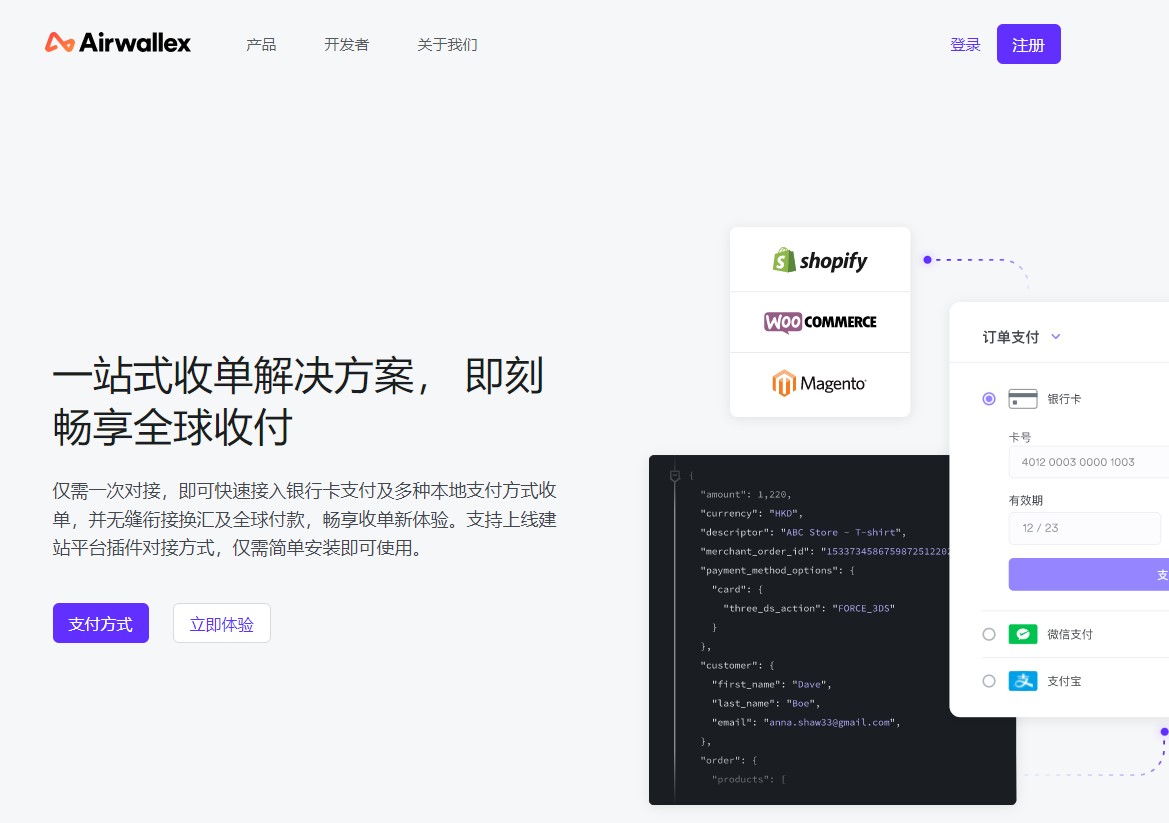Expand the 订单支付 dropdown chevron

tap(1056, 337)
